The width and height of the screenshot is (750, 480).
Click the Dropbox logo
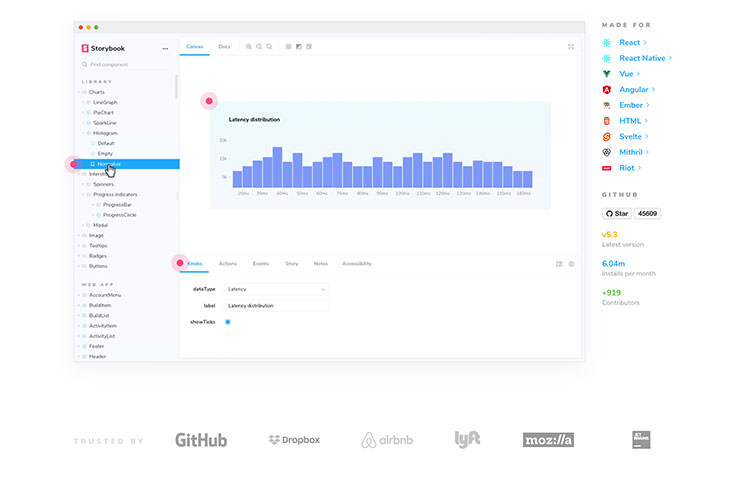click(294, 440)
